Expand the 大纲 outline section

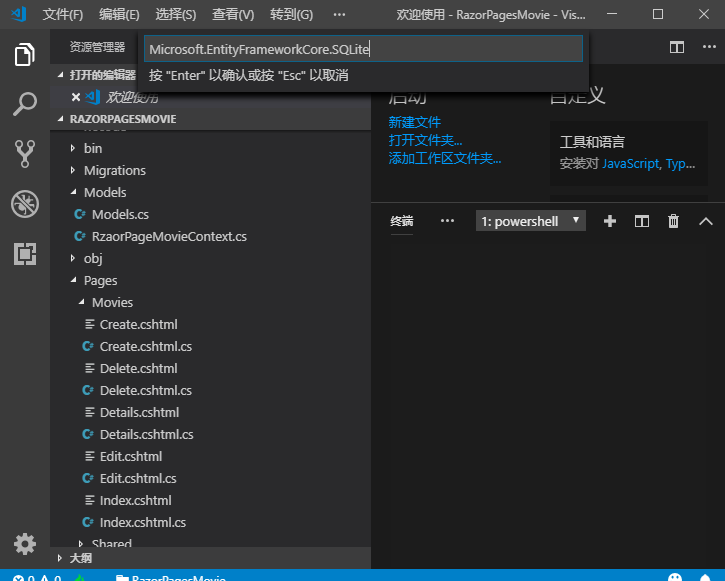click(60, 558)
